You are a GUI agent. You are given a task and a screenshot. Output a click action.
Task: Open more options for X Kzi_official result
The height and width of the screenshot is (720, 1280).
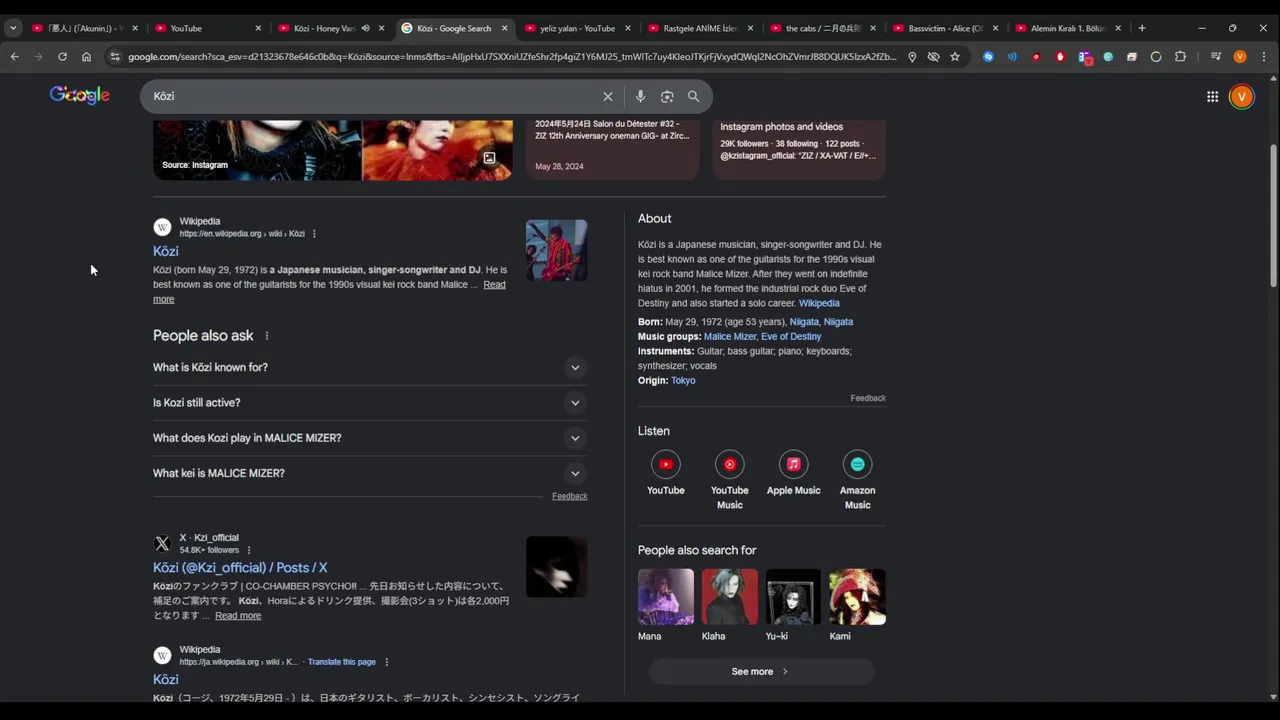point(249,550)
